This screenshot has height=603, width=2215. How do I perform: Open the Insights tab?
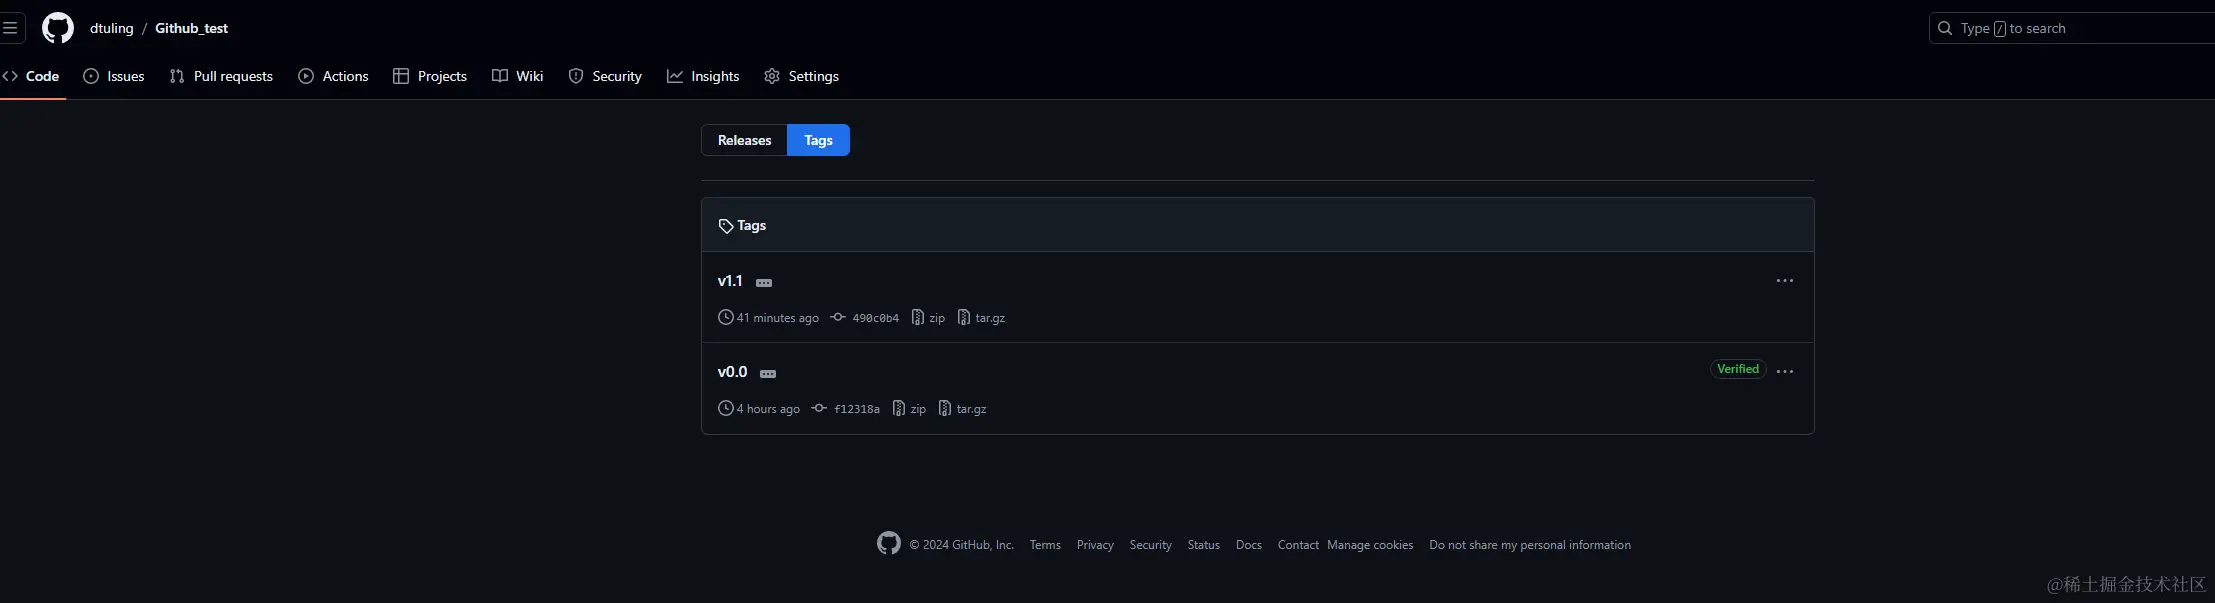[x=703, y=76]
